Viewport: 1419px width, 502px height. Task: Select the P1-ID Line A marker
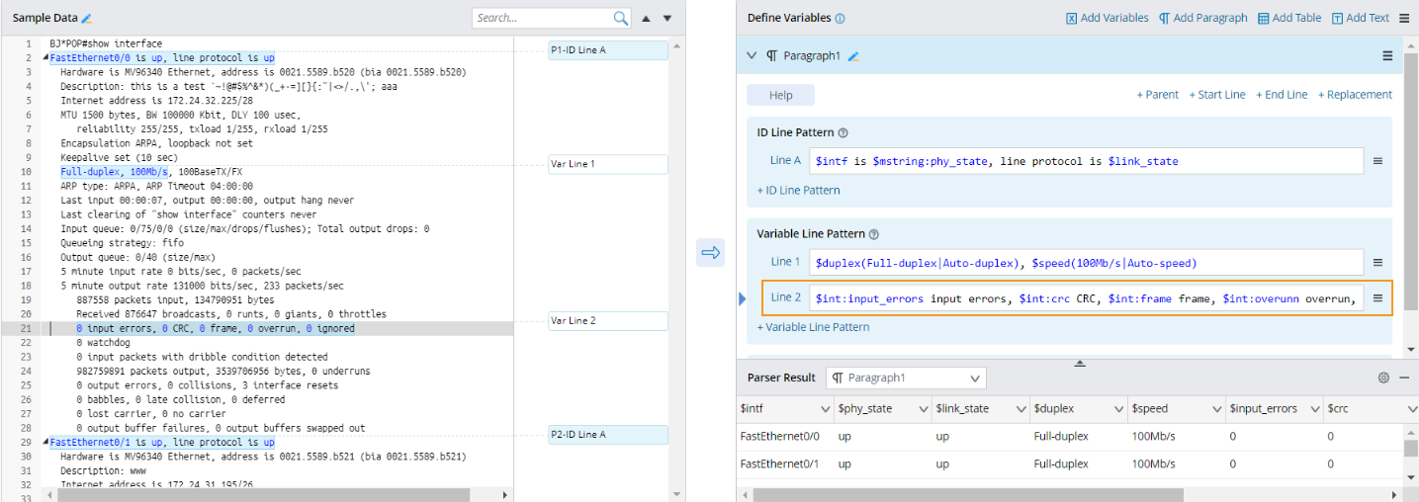point(608,50)
